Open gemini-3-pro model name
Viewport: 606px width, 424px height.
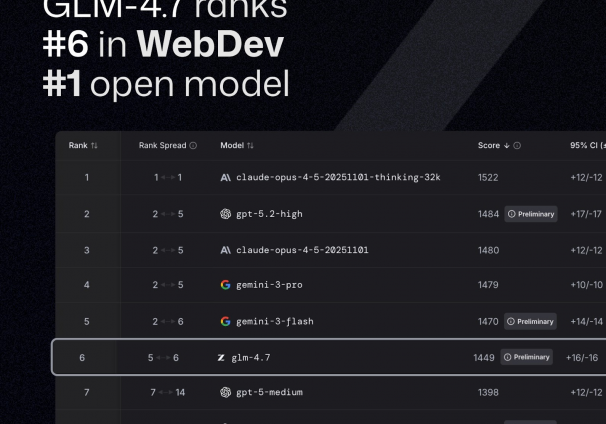click(x=269, y=285)
